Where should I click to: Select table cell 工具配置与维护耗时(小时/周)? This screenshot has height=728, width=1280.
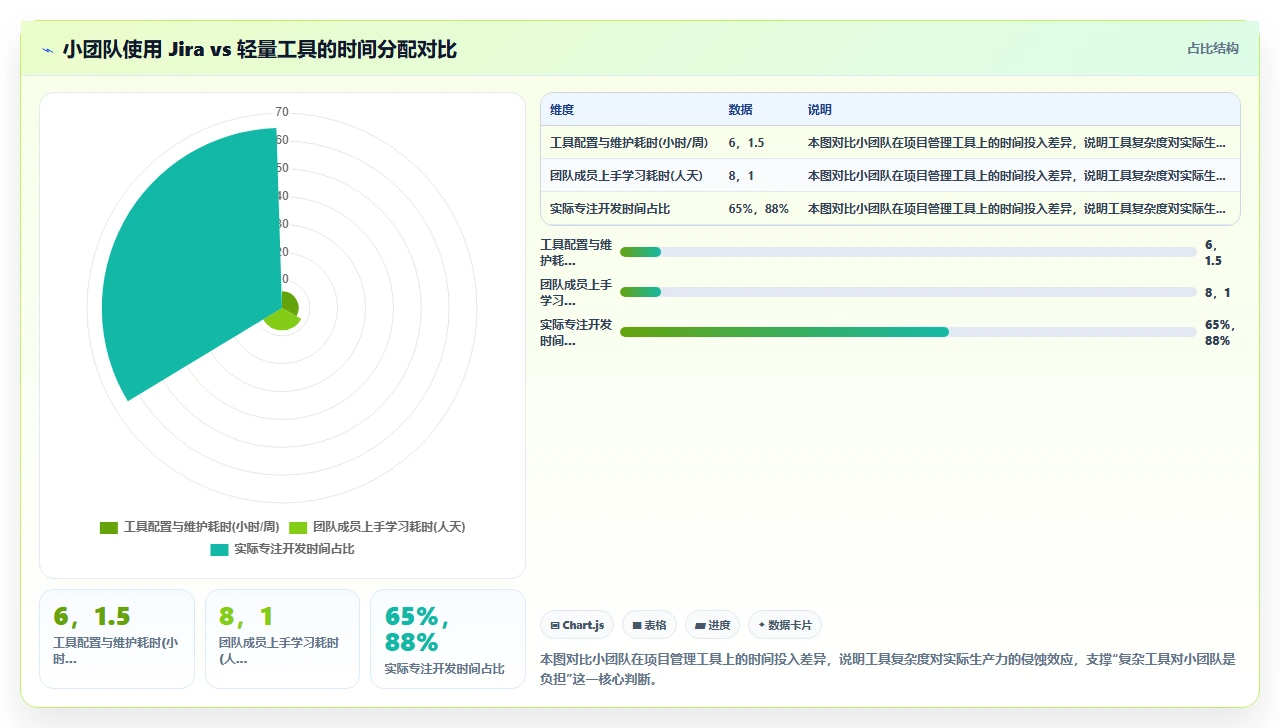pos(629,143)
